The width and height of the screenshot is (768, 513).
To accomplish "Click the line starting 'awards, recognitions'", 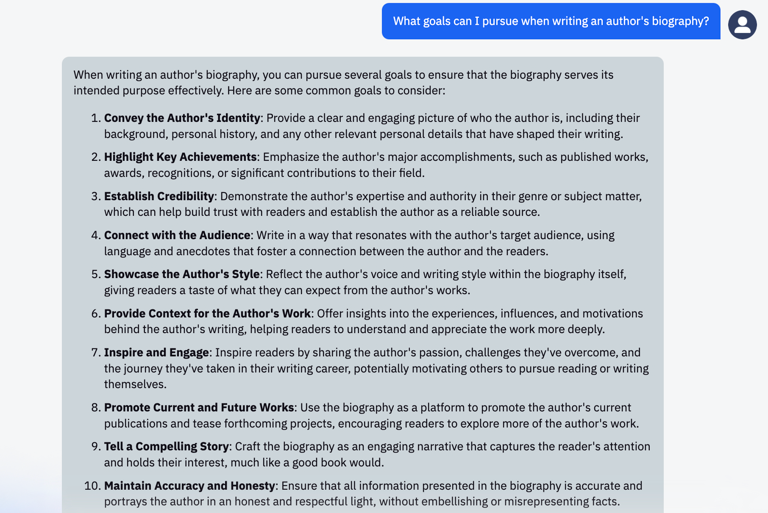I will tap(264, 173).
